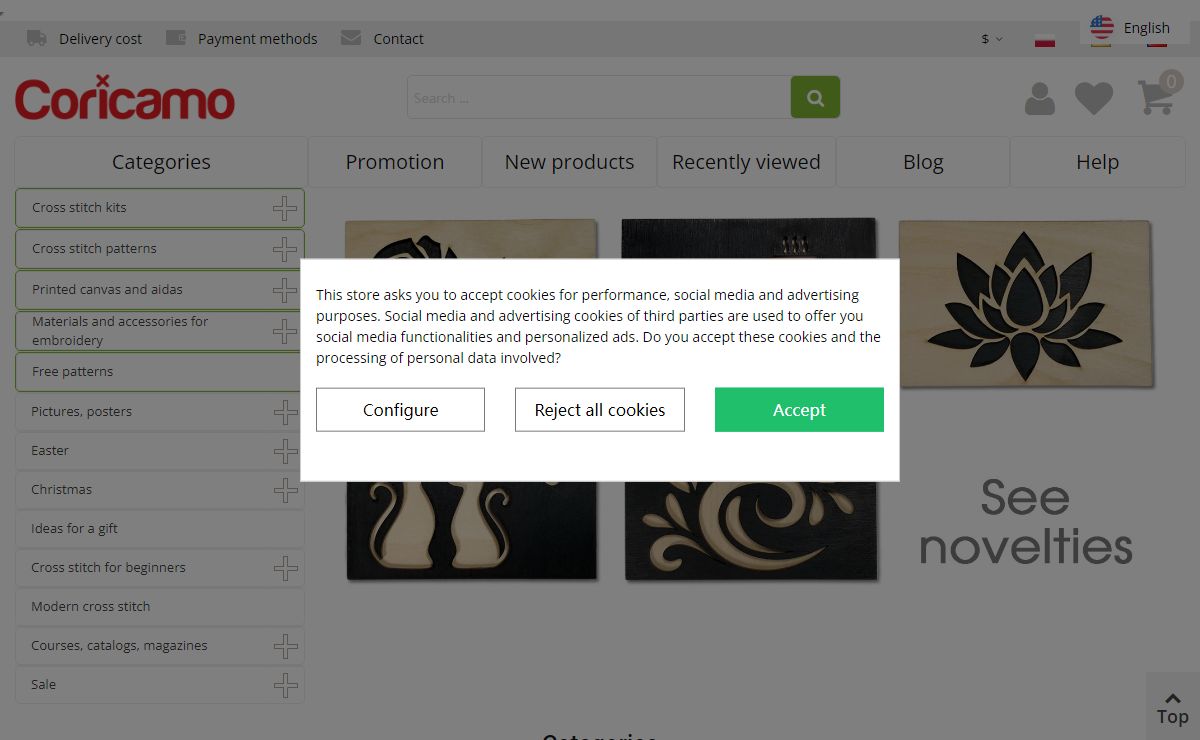Click the Configure cookies button

tap(400, 410)
